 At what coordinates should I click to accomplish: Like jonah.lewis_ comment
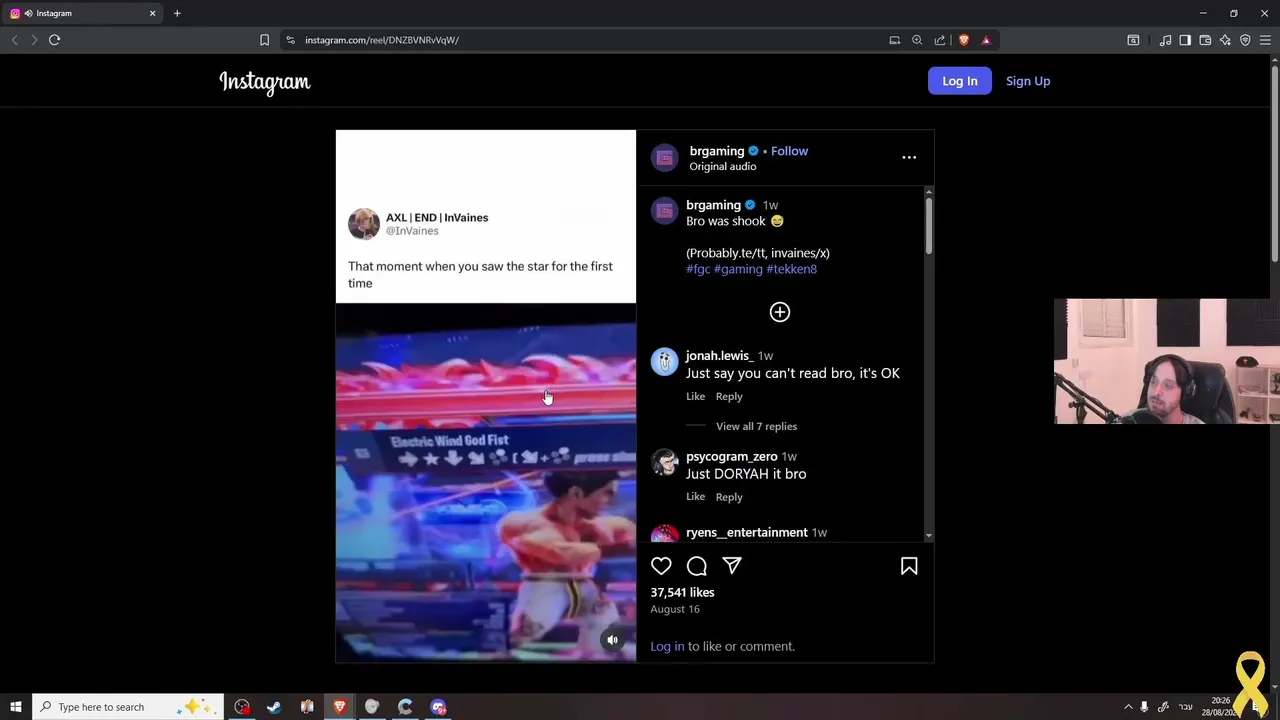(x=695, y=397)
